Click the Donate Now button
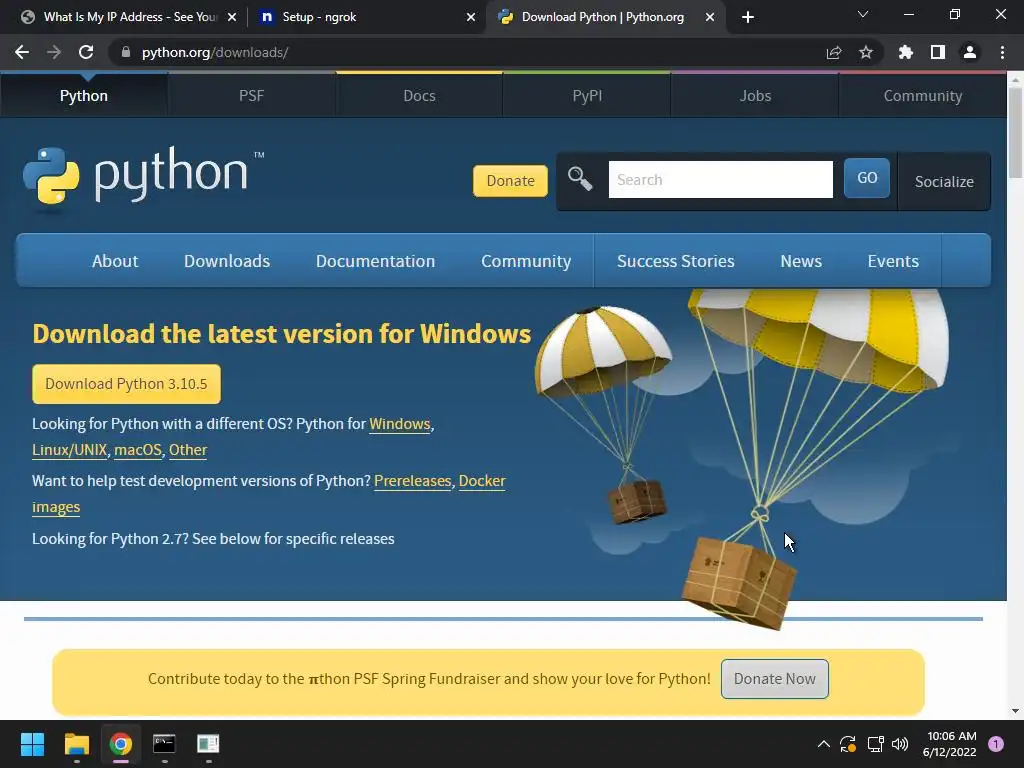The height and width of the screenshot is (768, 1024). tap(775, 679)
